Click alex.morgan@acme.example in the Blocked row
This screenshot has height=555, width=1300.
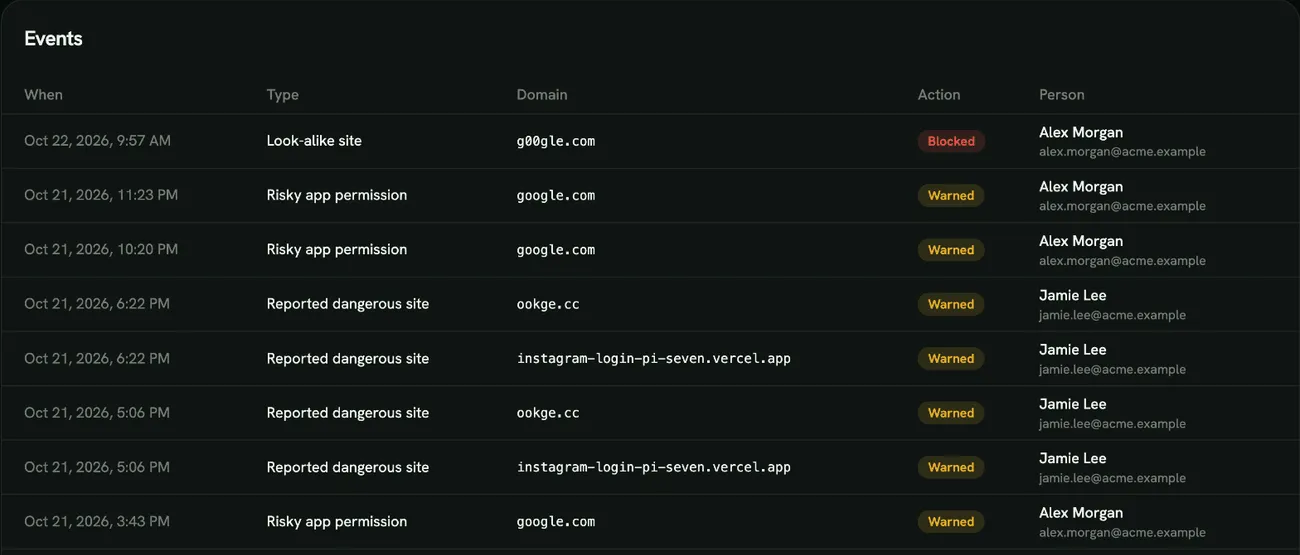(1122, 152)
